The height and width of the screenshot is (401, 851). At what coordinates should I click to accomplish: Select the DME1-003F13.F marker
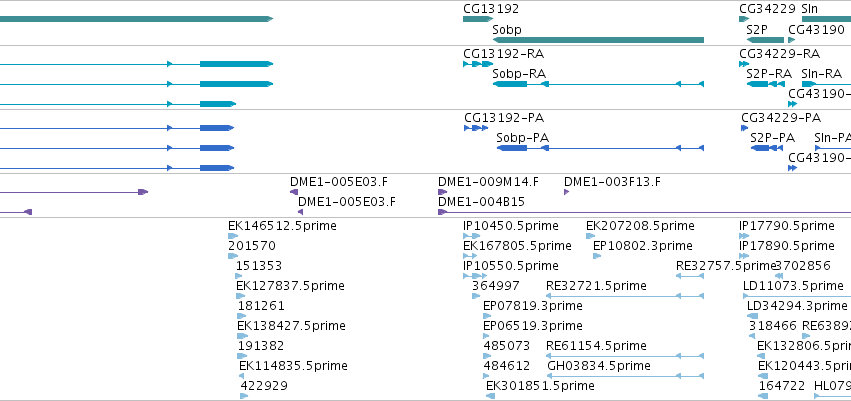click(567, 192)
